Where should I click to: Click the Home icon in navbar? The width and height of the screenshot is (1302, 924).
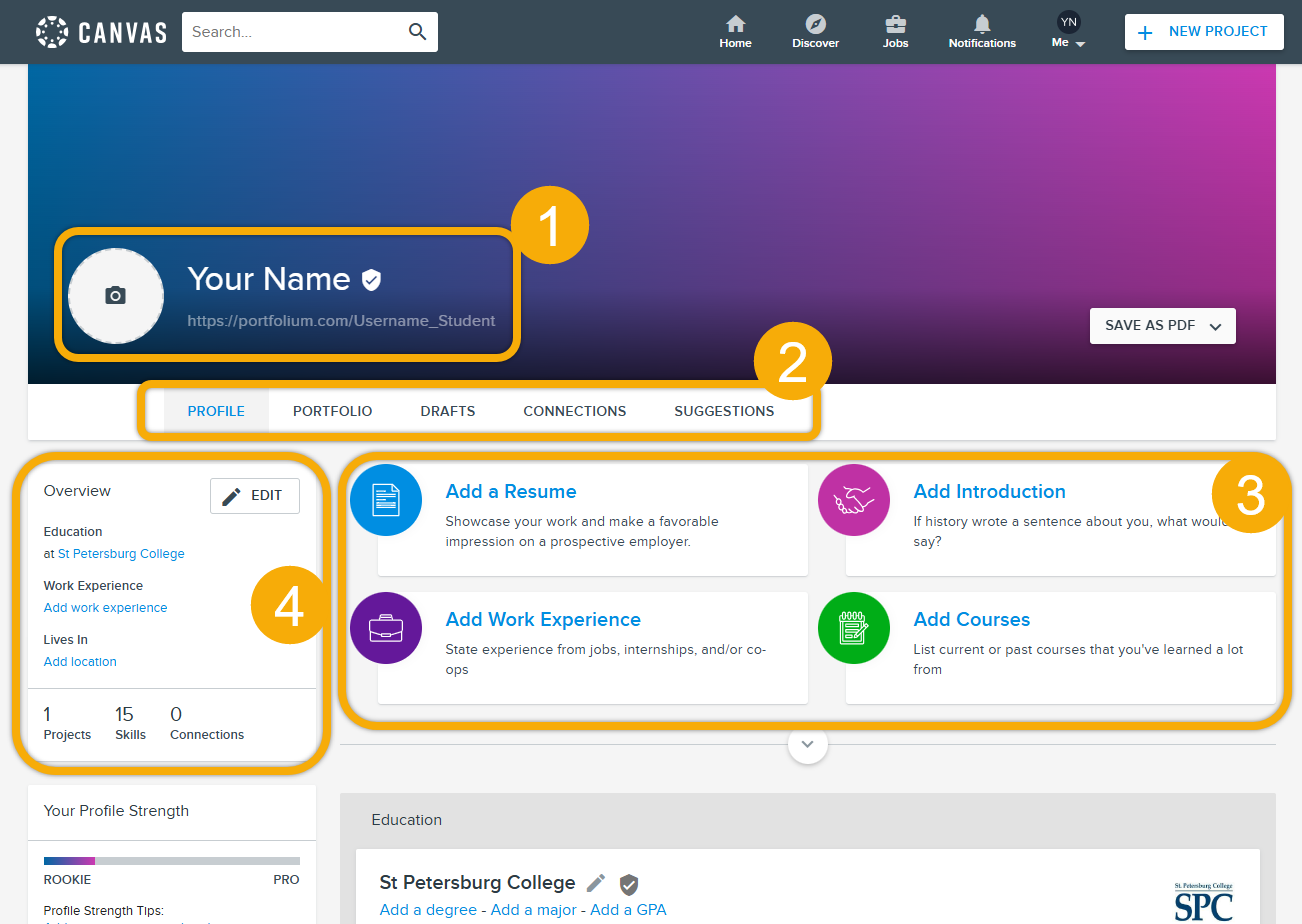(735, 24)
